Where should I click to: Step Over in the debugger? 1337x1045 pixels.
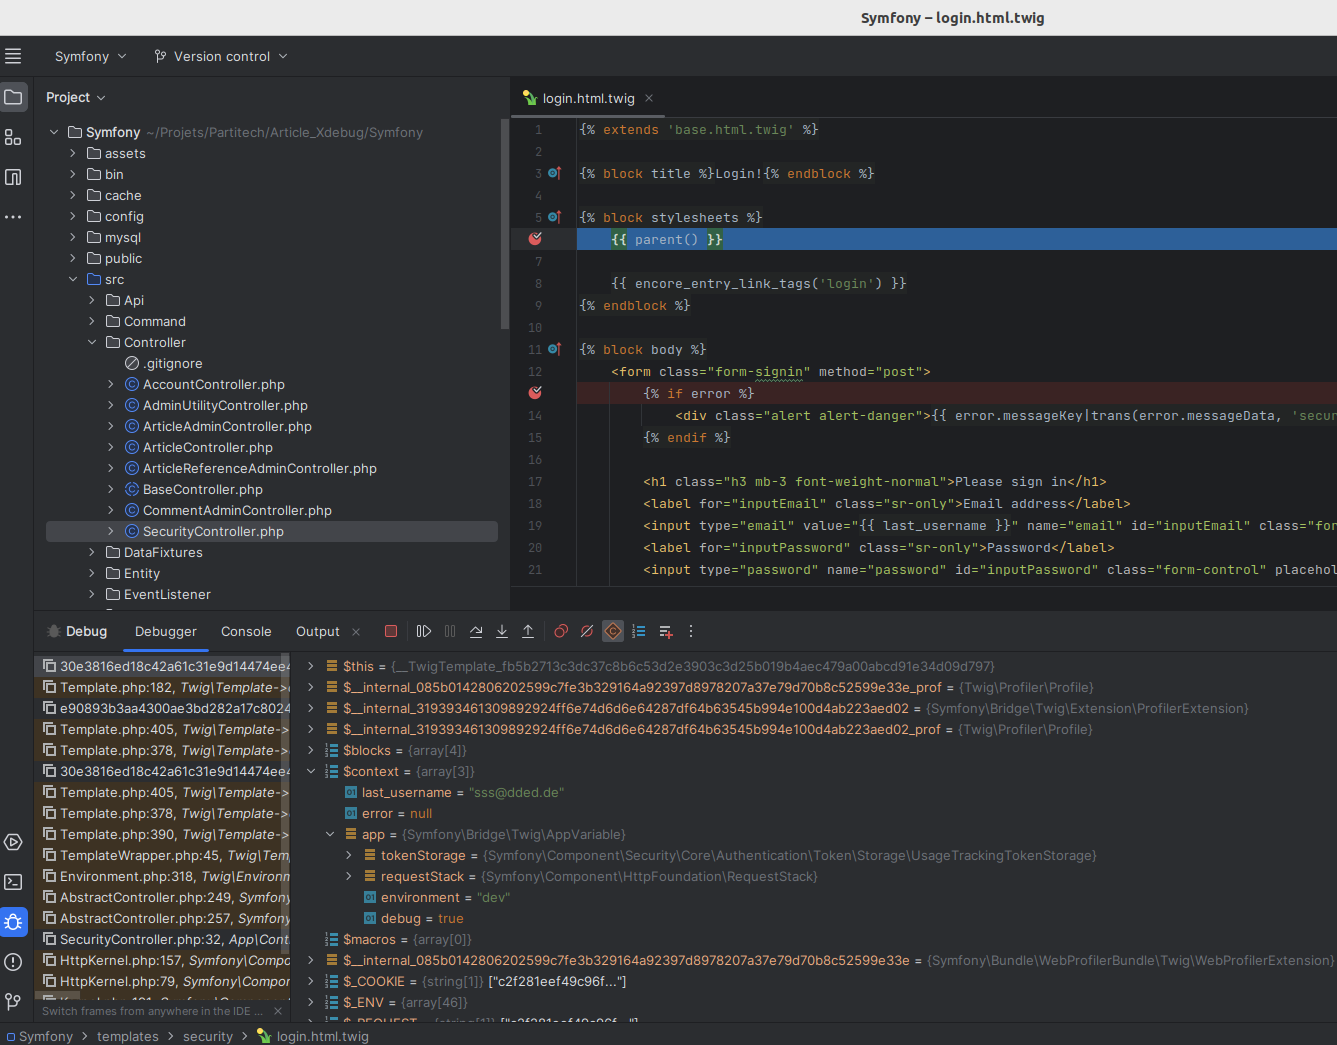[x=476, y=631]
